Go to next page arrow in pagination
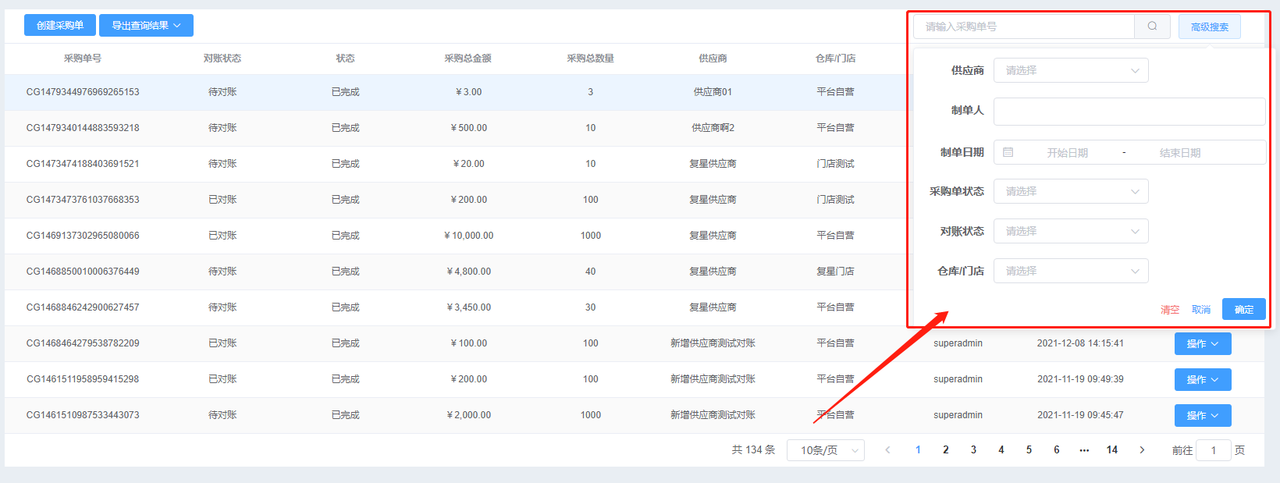 tap(1142, 450)
